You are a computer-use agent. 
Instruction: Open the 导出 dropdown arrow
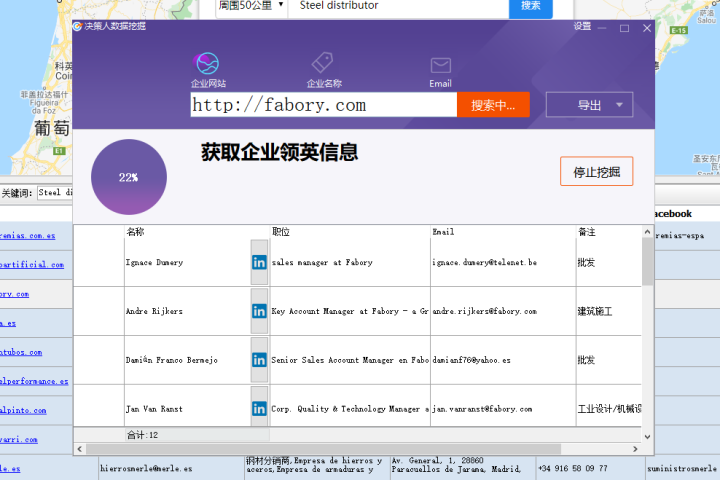tap(619, 105)
